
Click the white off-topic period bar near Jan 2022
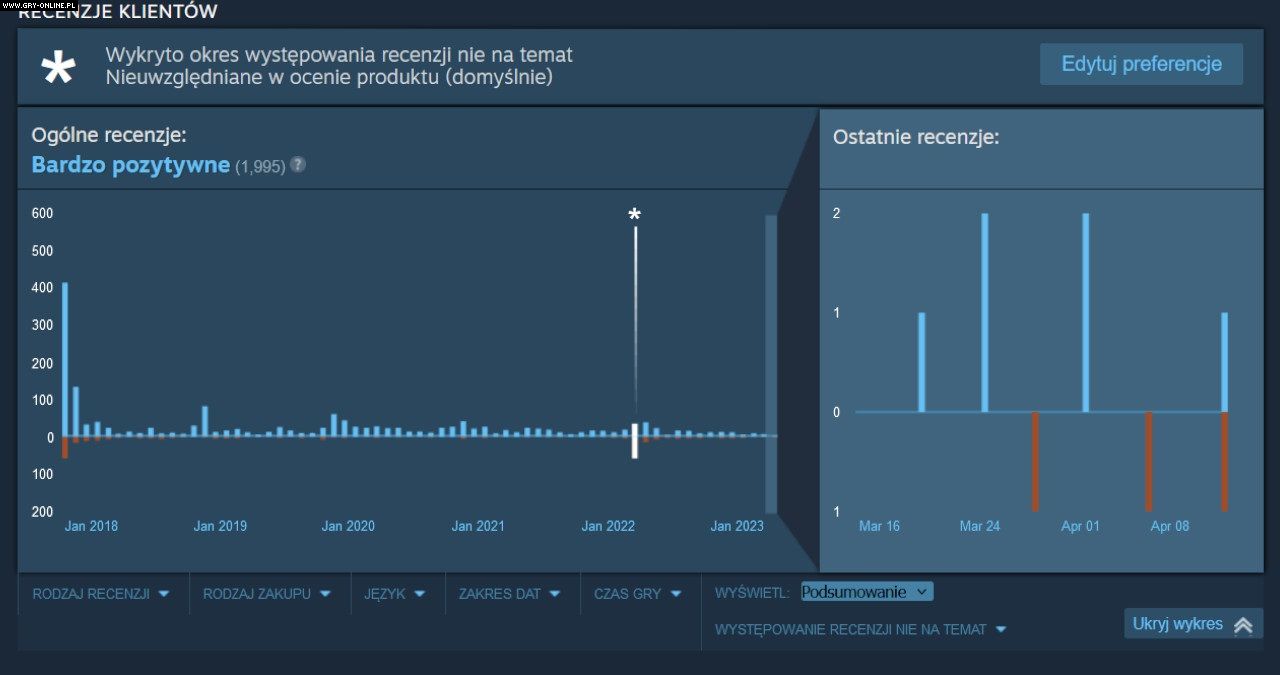(x=634, y=440)
